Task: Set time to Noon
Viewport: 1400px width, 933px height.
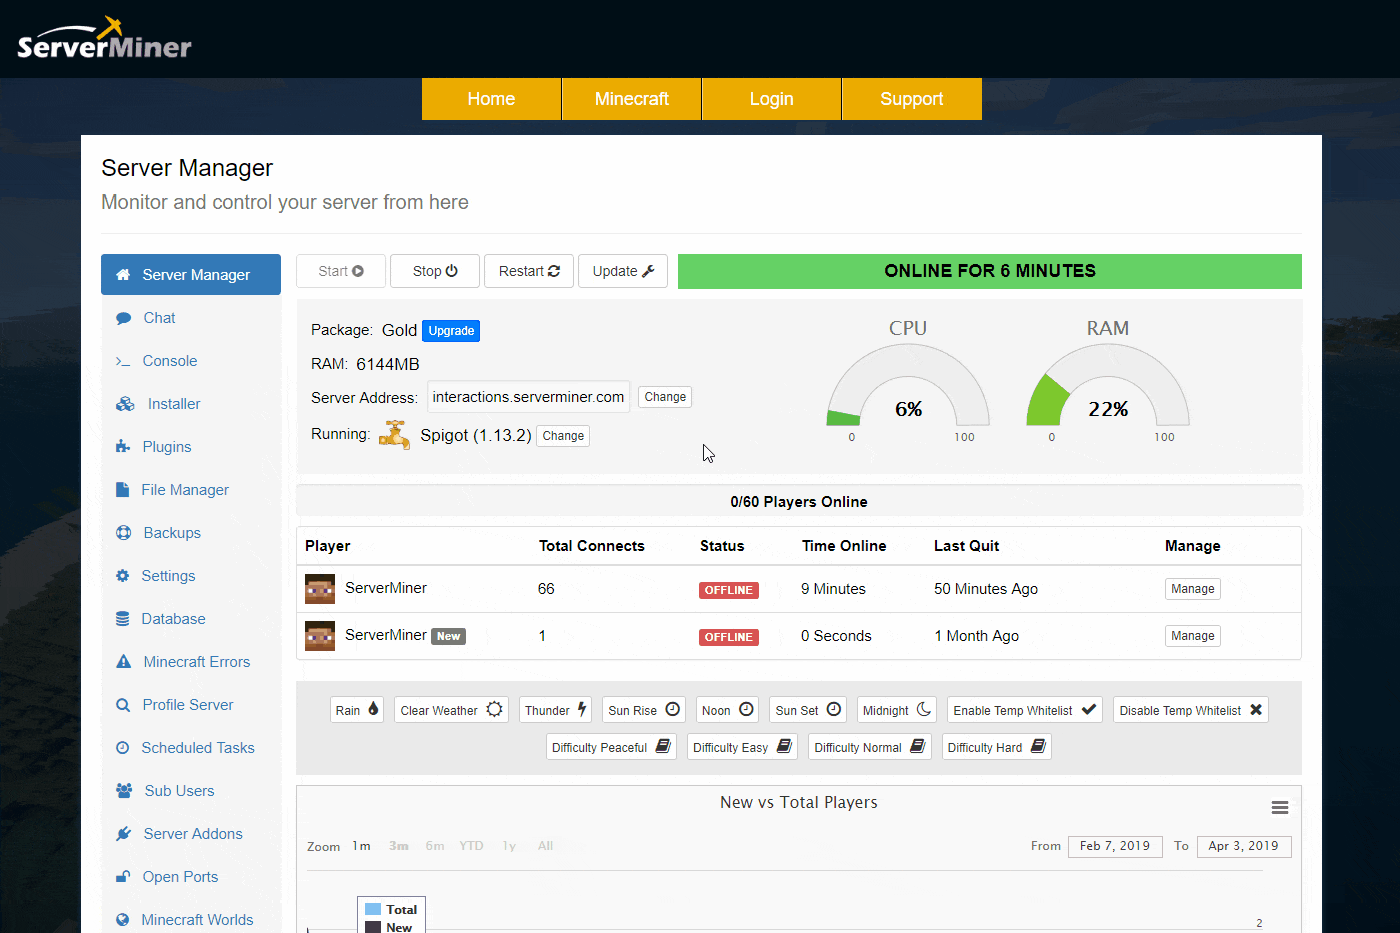Action: 727,710
